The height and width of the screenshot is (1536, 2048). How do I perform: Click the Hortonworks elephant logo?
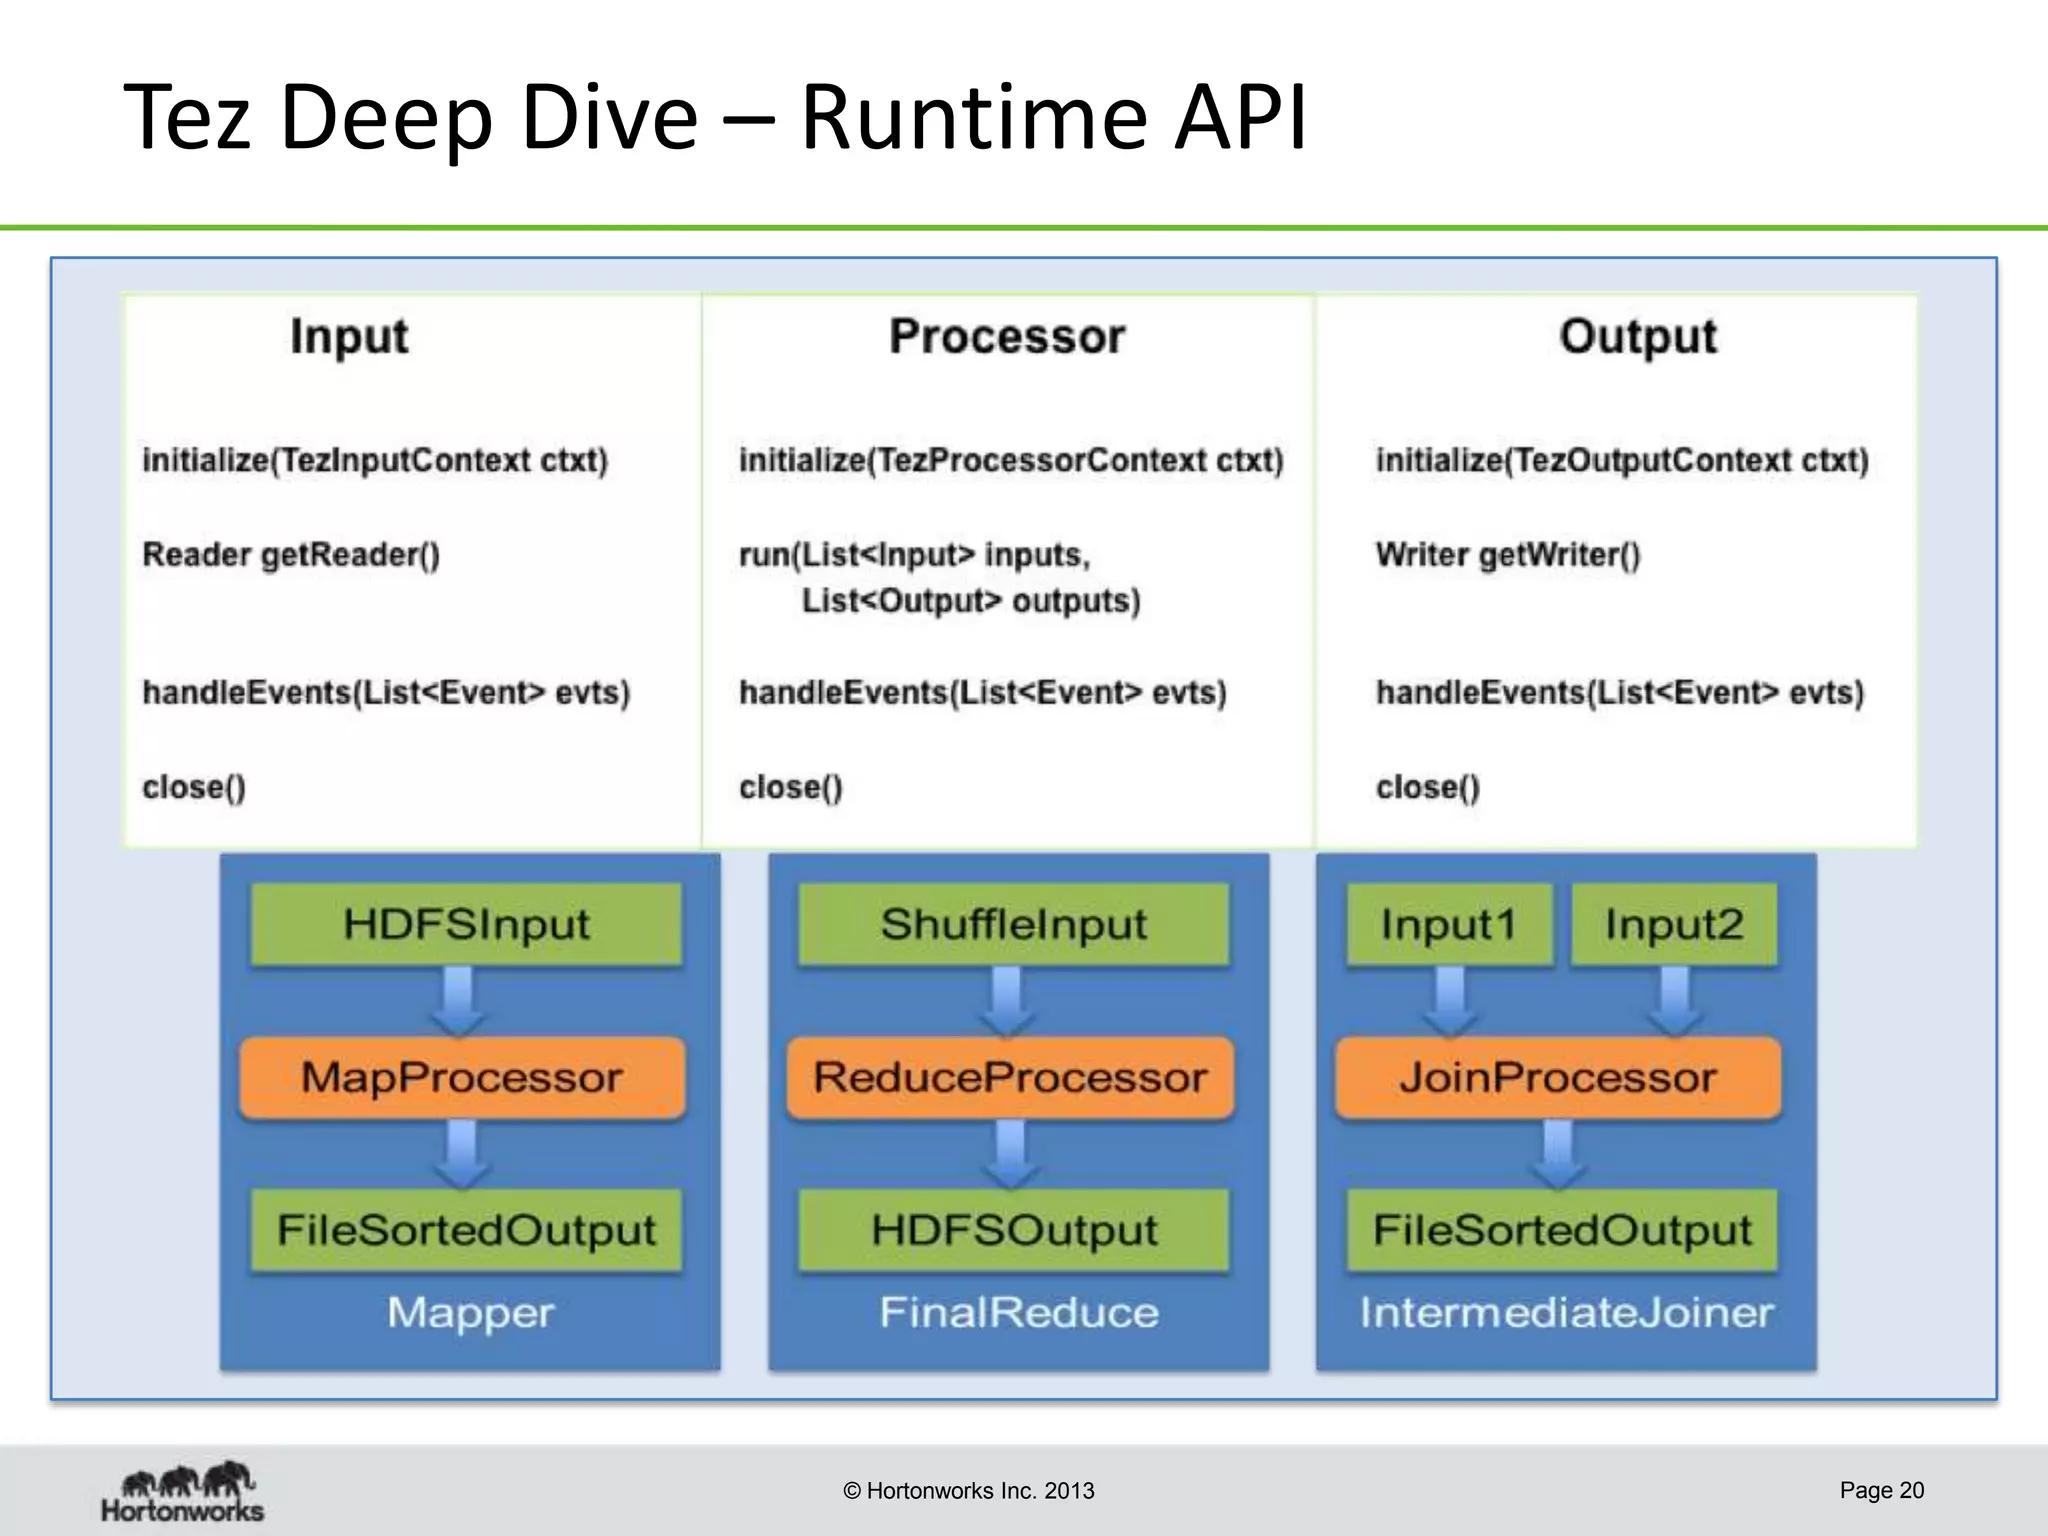pyautogui.click(x=183, y=1491)
